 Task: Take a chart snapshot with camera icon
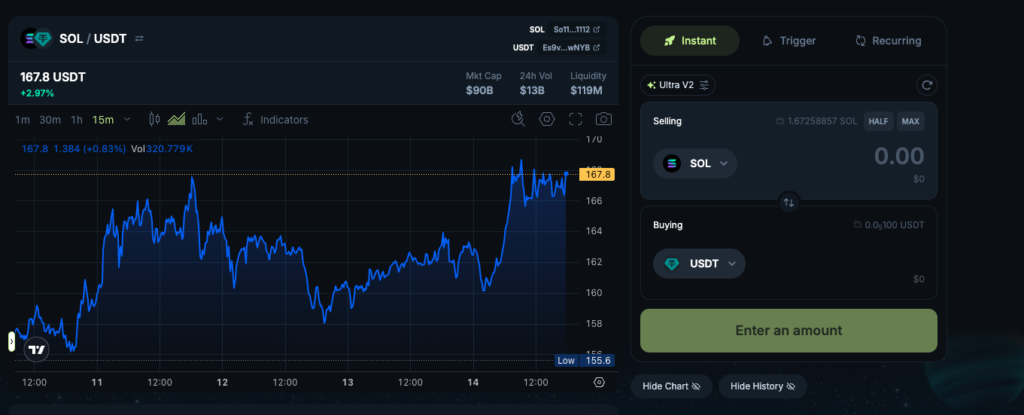point(604,119)
